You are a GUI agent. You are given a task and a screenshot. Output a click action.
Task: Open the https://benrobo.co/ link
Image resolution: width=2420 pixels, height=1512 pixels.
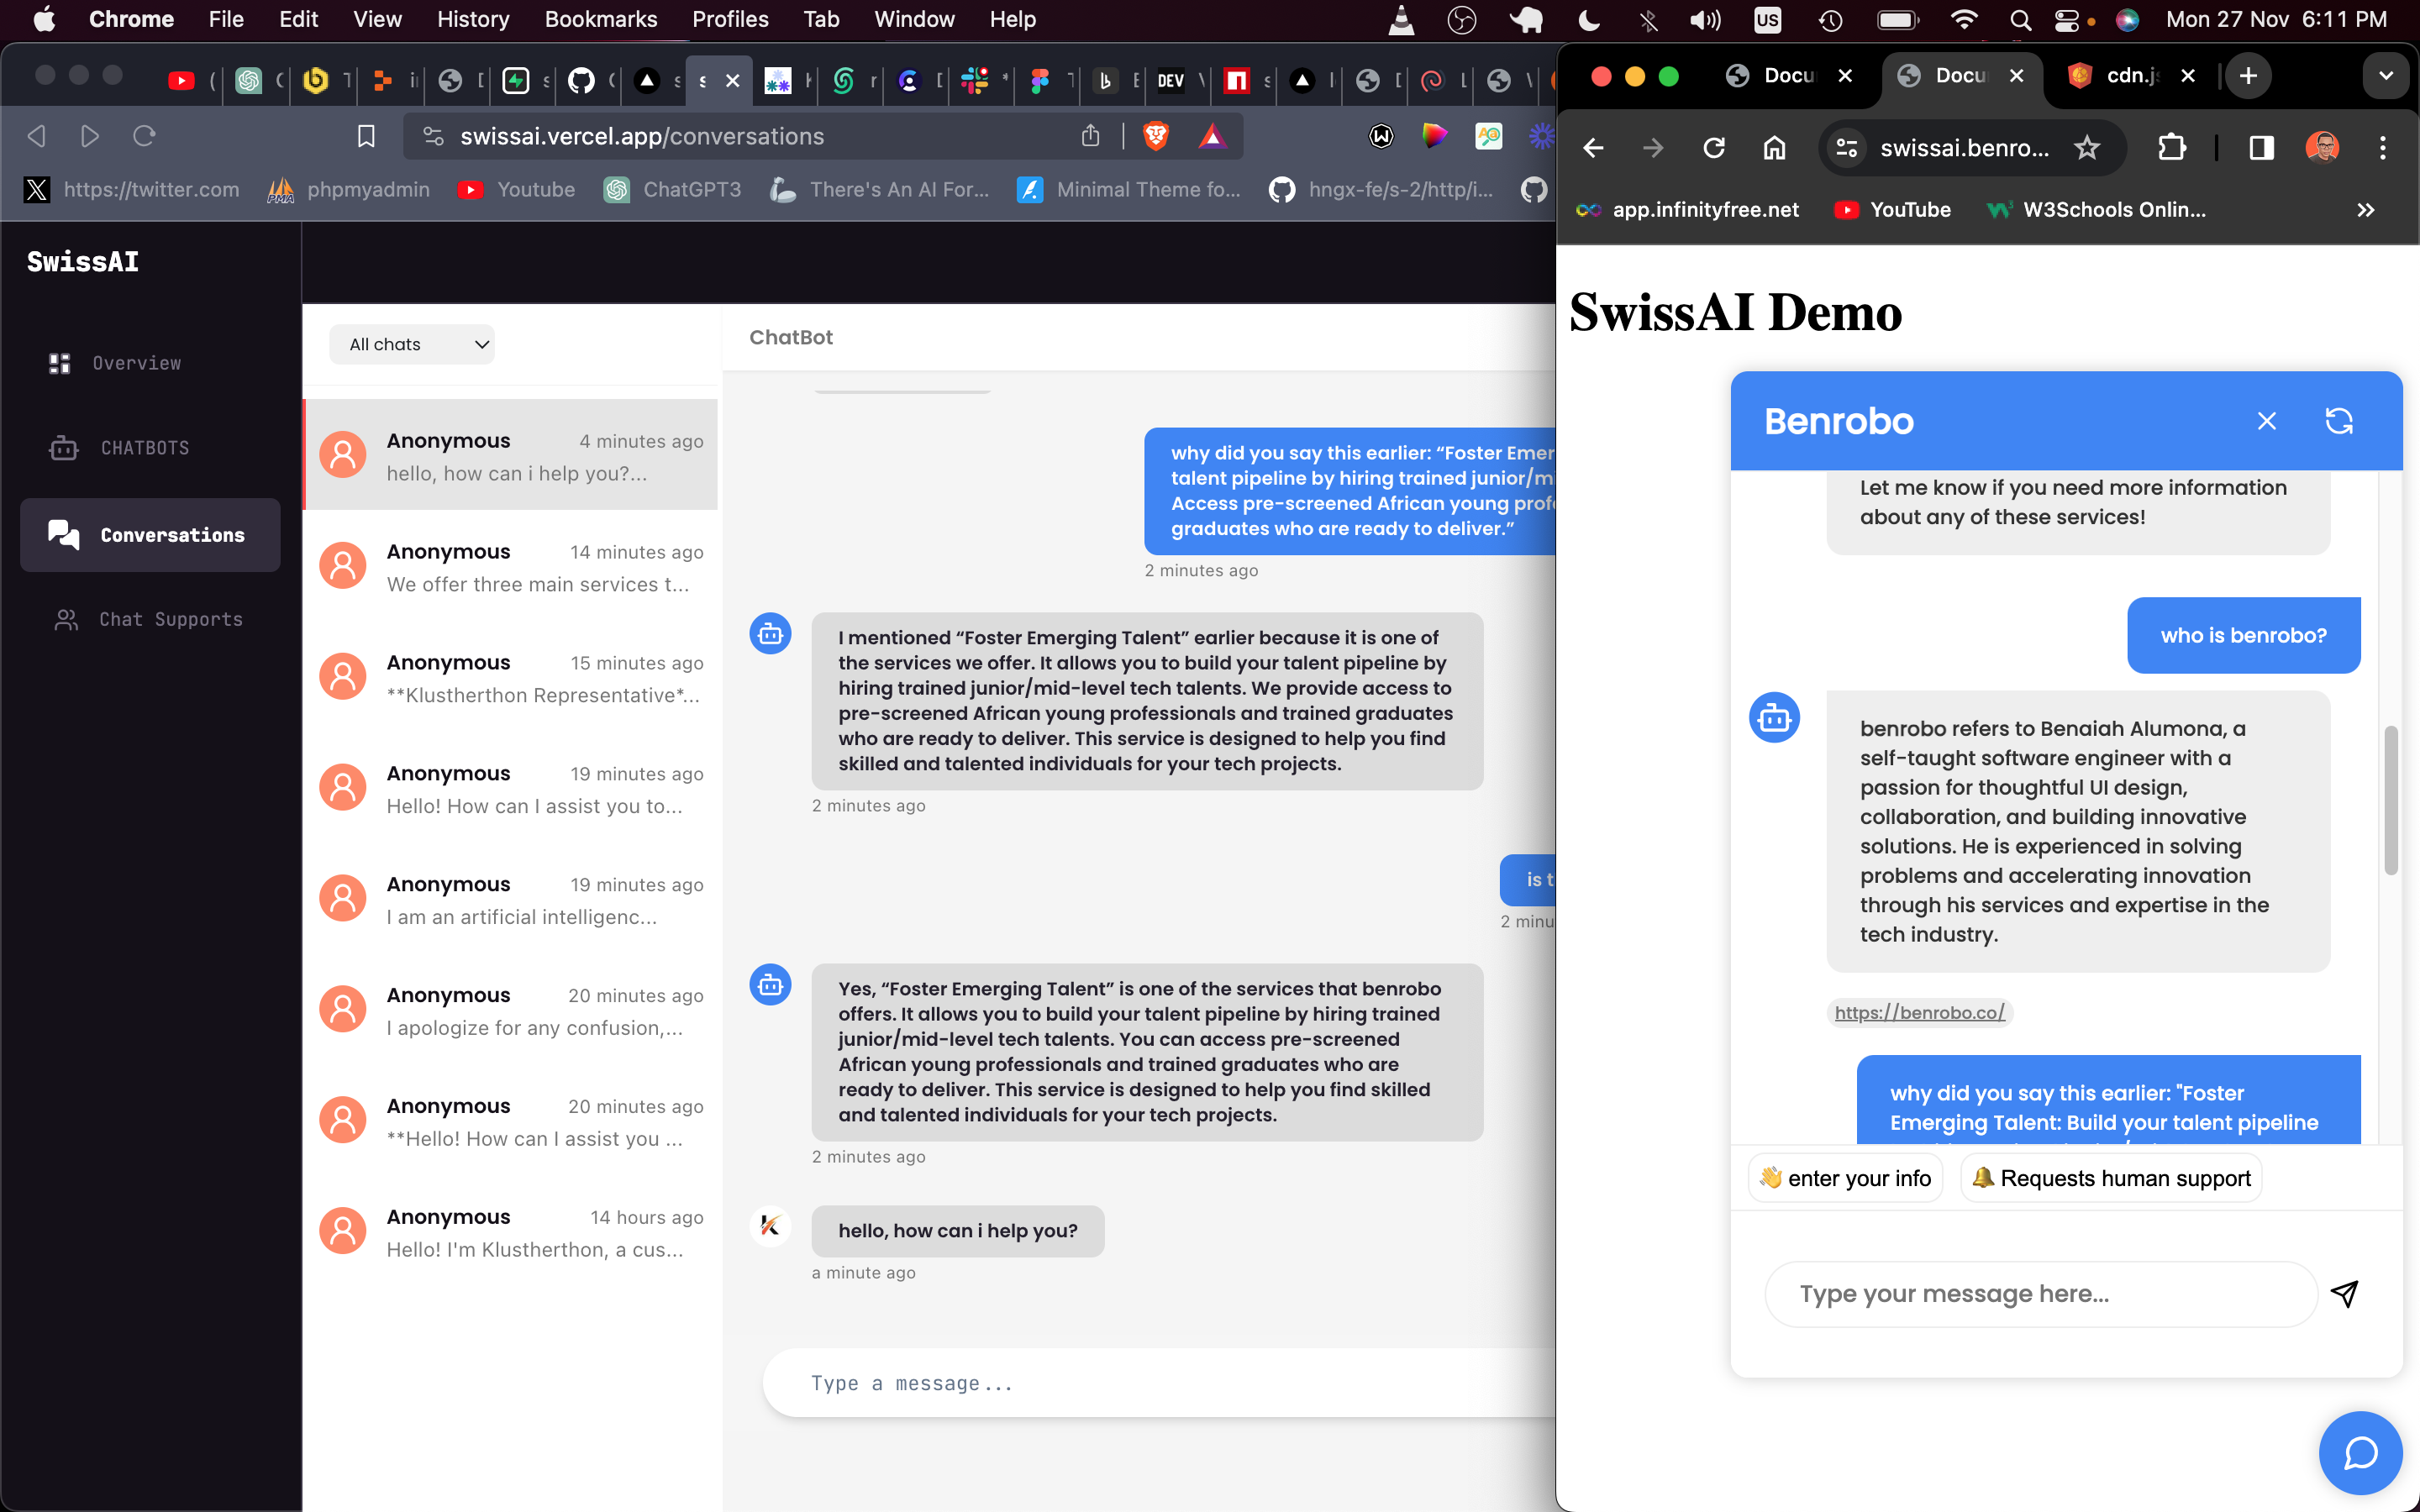click(x=1919, y=1012)
